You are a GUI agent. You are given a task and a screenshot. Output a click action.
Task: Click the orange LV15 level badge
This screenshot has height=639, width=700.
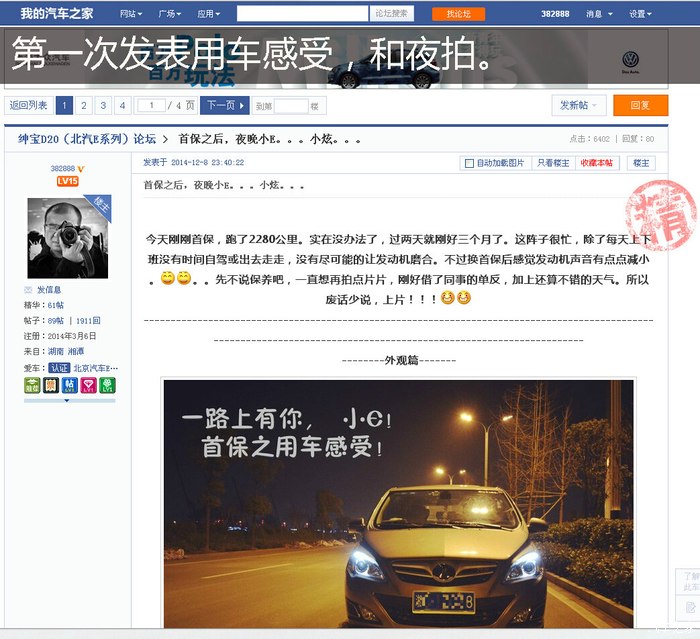[x=67, y=181]
